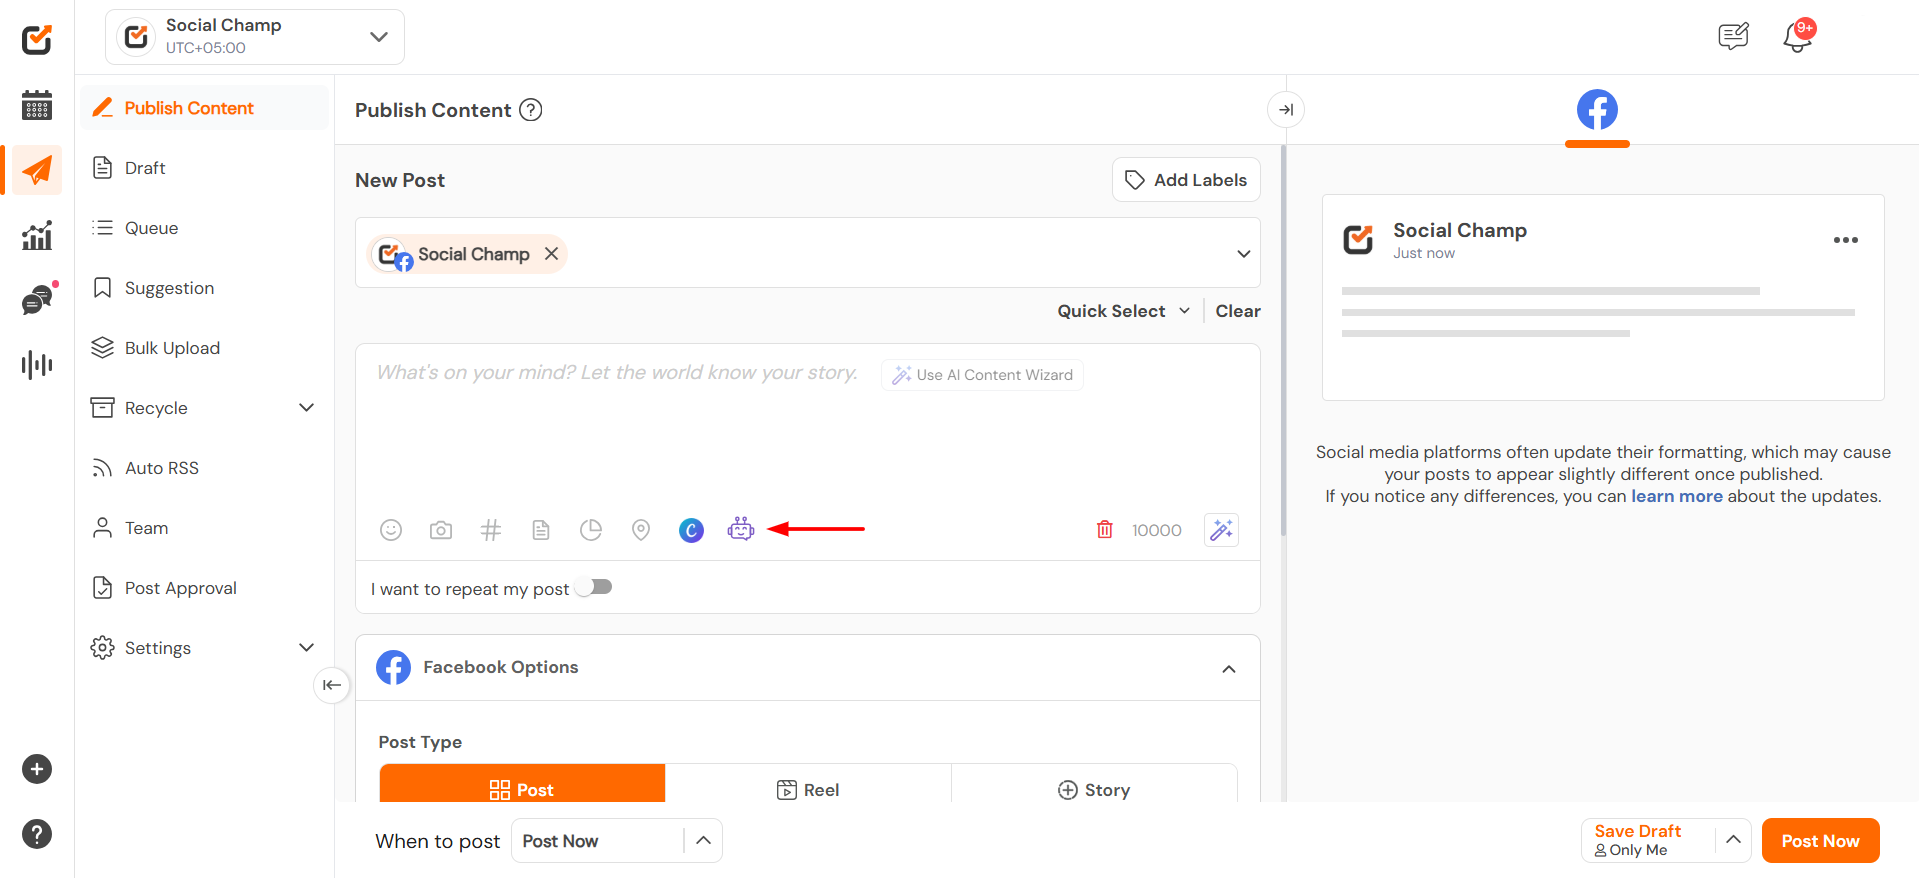Viewport: 1919px width, 878px height.
Task: Open the engage chat bubbles icon
Action: [39, 299]
